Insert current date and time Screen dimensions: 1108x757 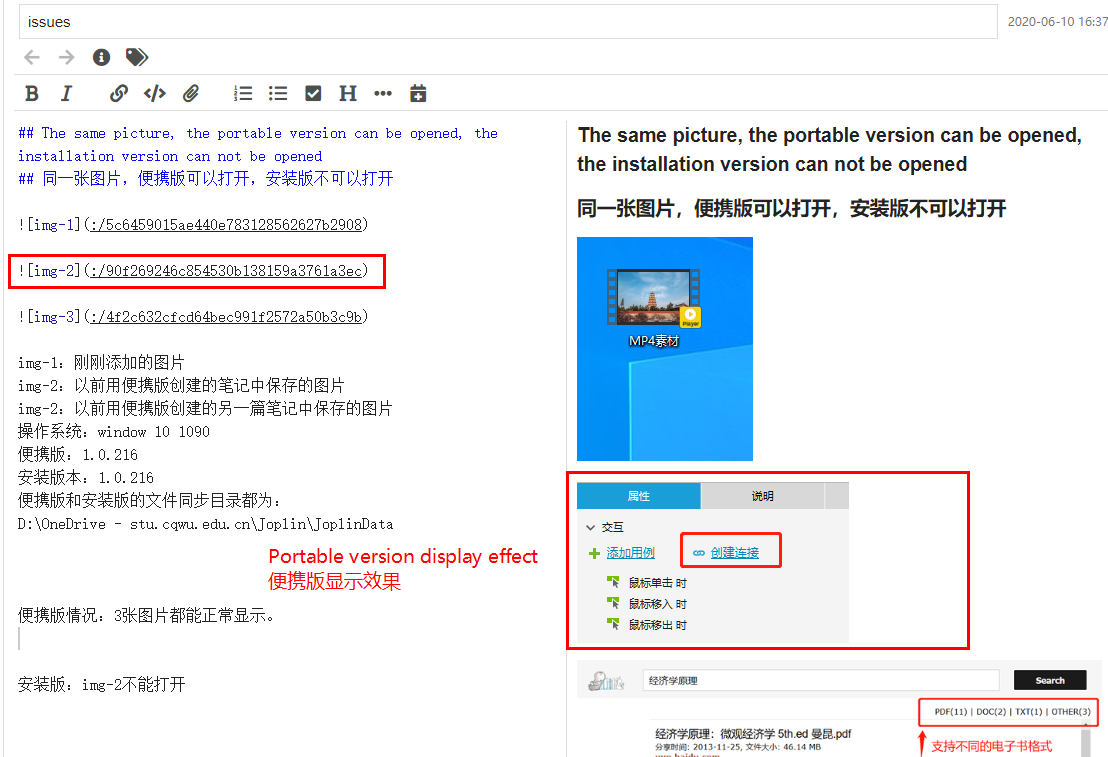(x=418, y=92)
